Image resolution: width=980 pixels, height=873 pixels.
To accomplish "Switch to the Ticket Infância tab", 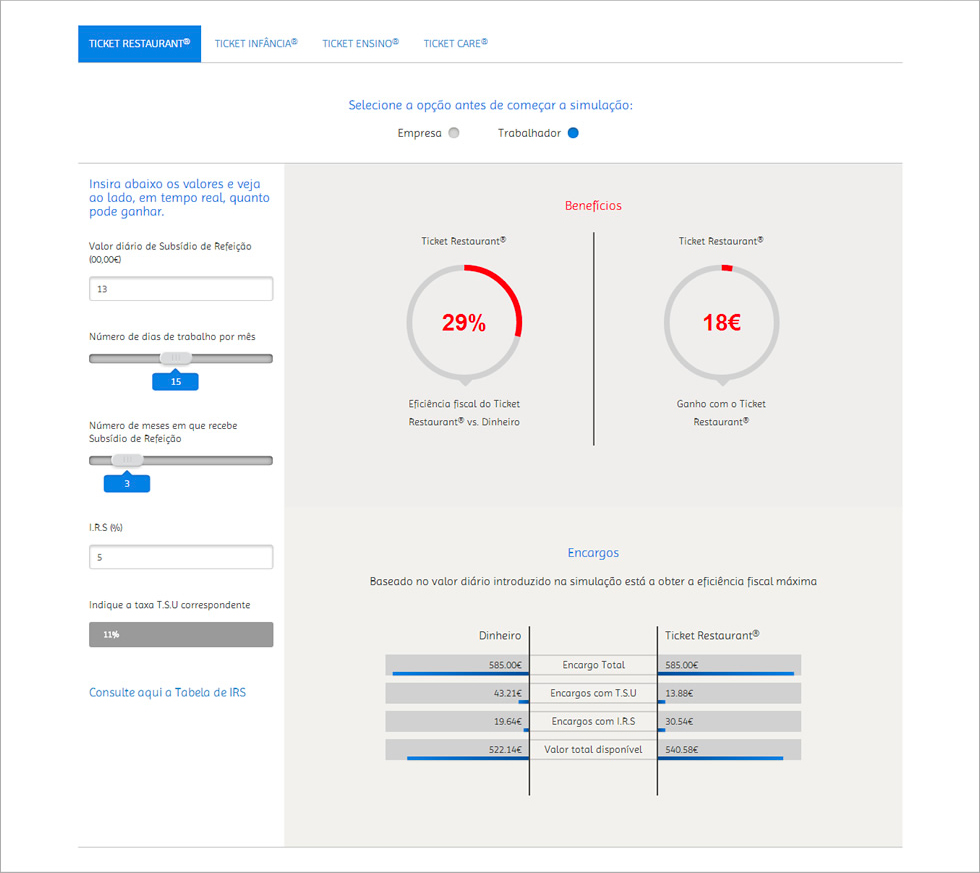I will 256,44.
